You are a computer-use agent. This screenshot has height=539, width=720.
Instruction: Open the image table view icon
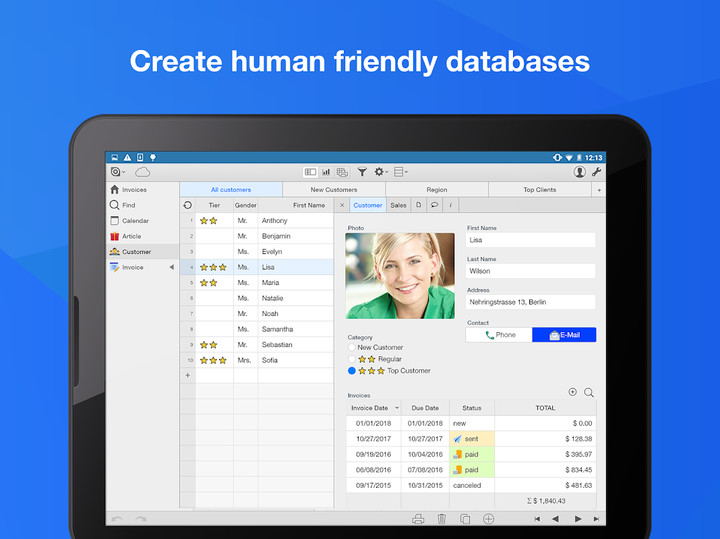click(342, 172)
